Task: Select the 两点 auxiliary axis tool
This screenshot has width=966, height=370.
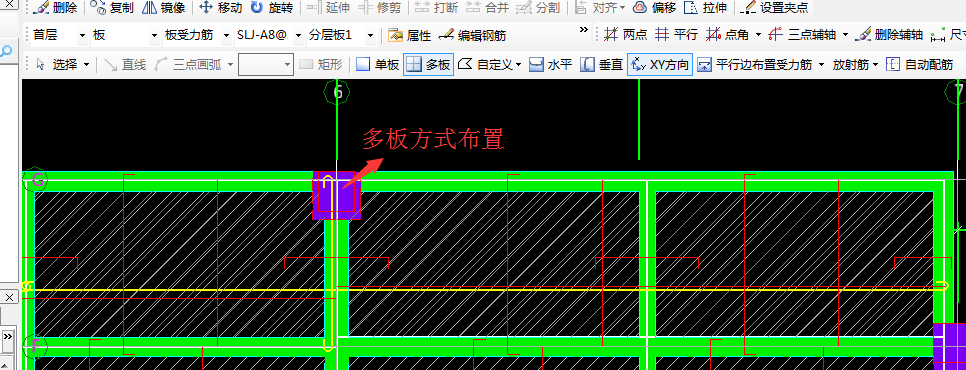Action: tap(626, 35)
